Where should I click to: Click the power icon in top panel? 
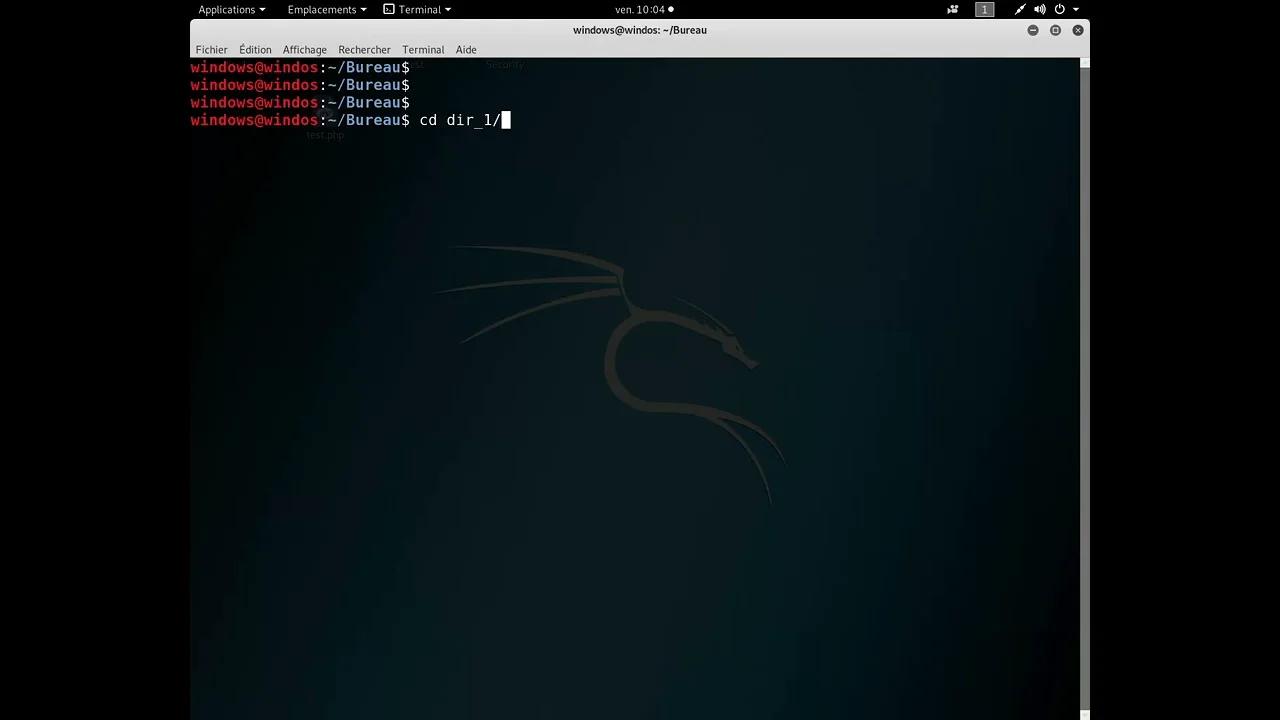(x=1059, y=9)
